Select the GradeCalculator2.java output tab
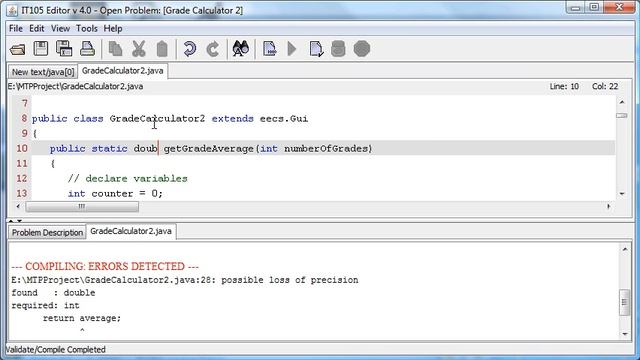Image resolution: width=640 pixels, height=360 pixels. pyautogui.click(x=131, y=231)
